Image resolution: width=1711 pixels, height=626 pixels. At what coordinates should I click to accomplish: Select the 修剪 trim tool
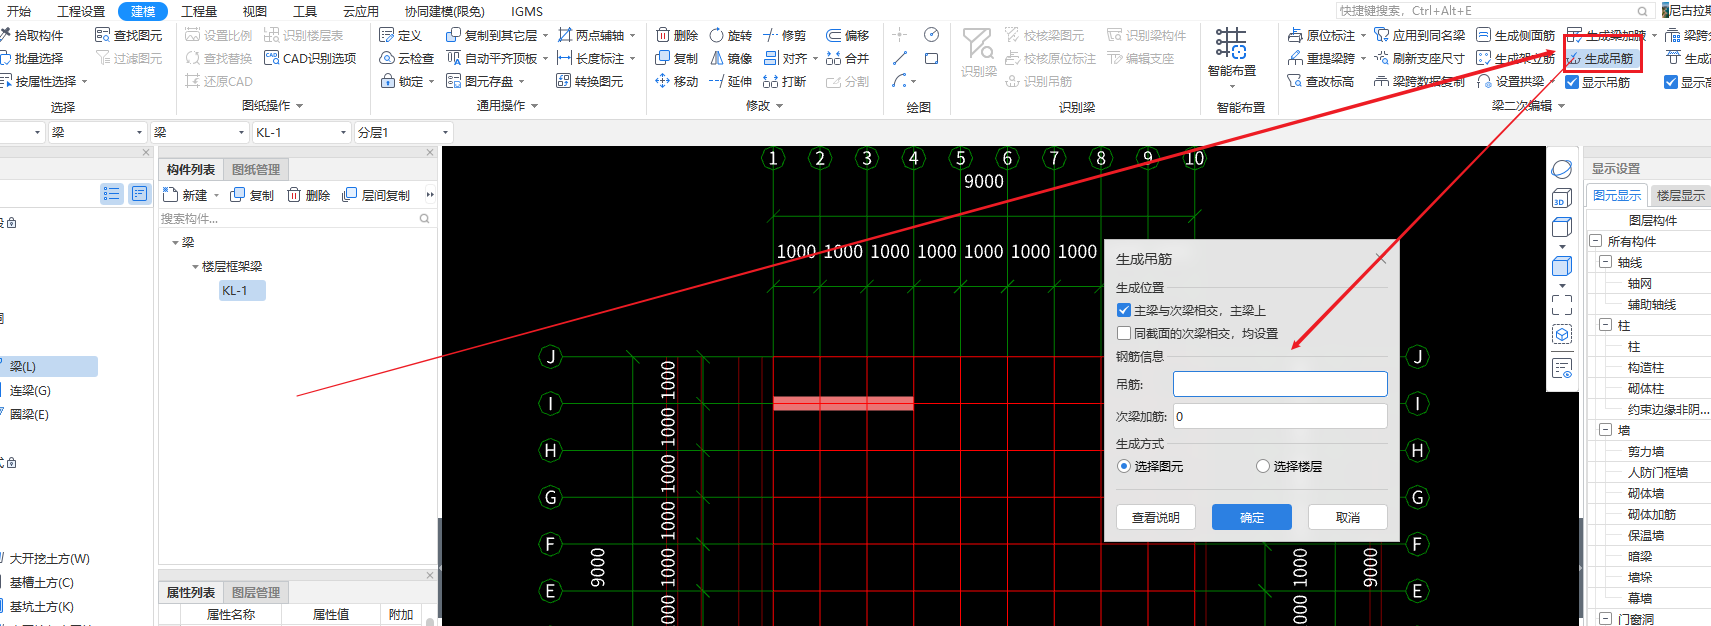(785, 35)
